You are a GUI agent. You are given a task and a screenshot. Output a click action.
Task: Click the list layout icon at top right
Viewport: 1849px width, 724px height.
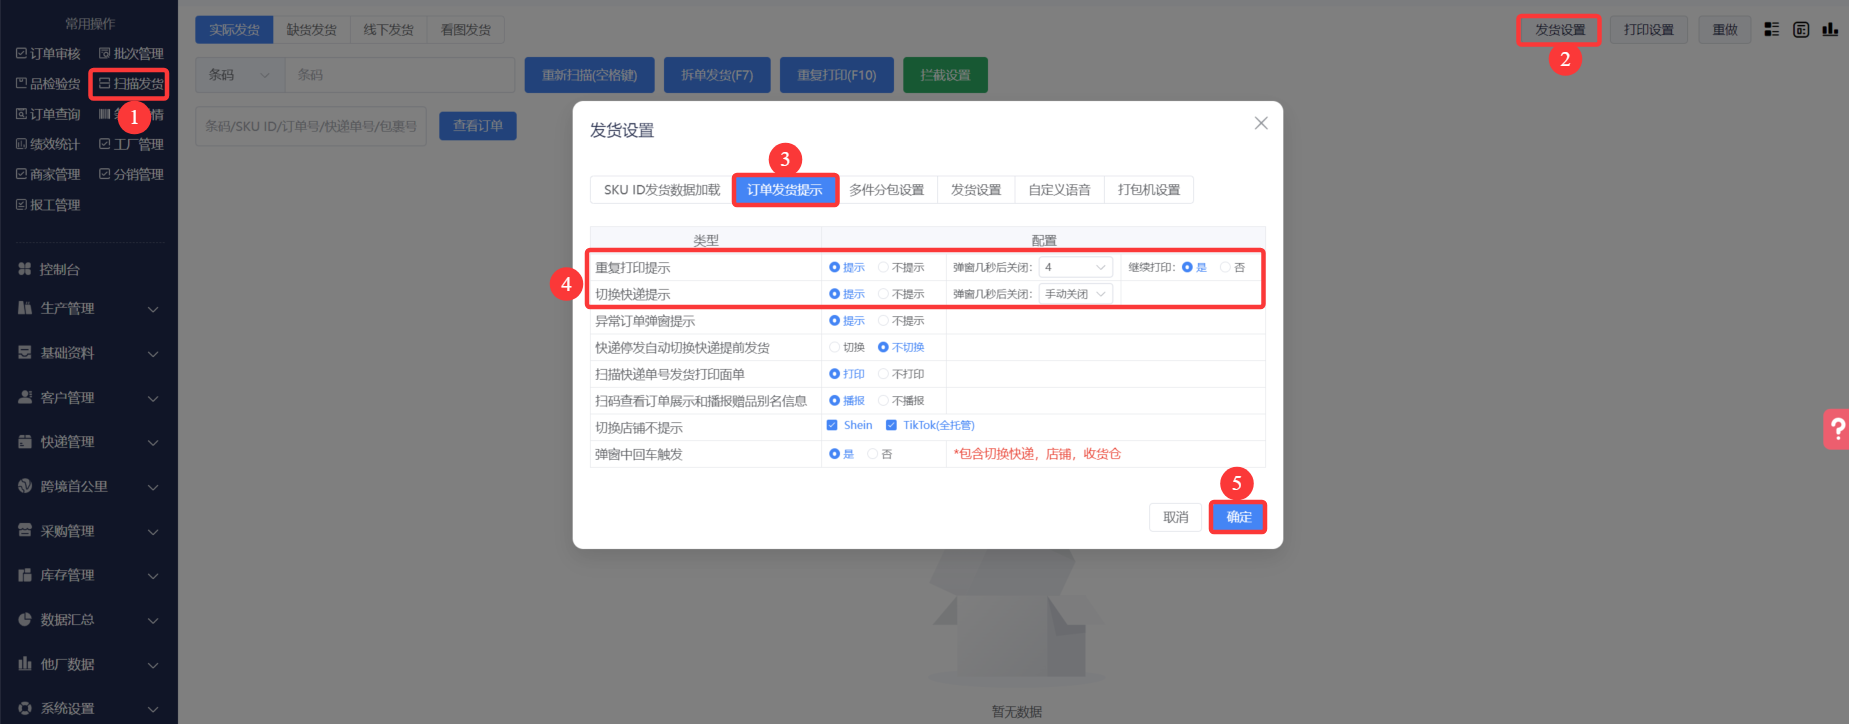1771,30
